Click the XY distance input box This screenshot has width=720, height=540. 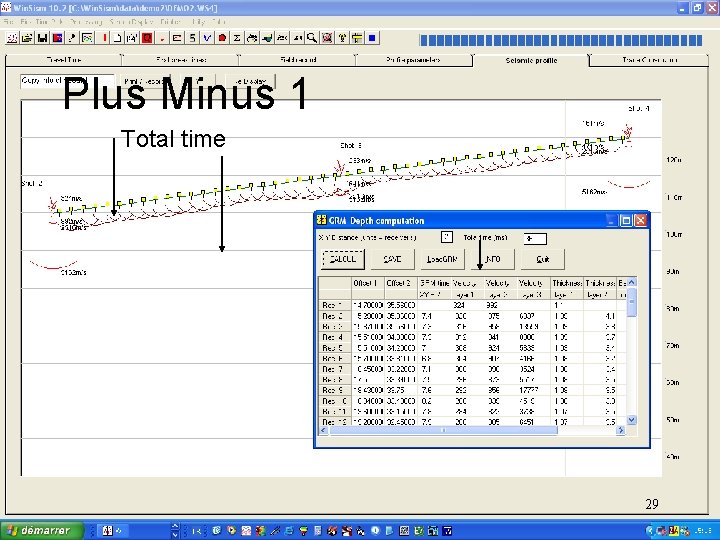[x=447, y=237]
